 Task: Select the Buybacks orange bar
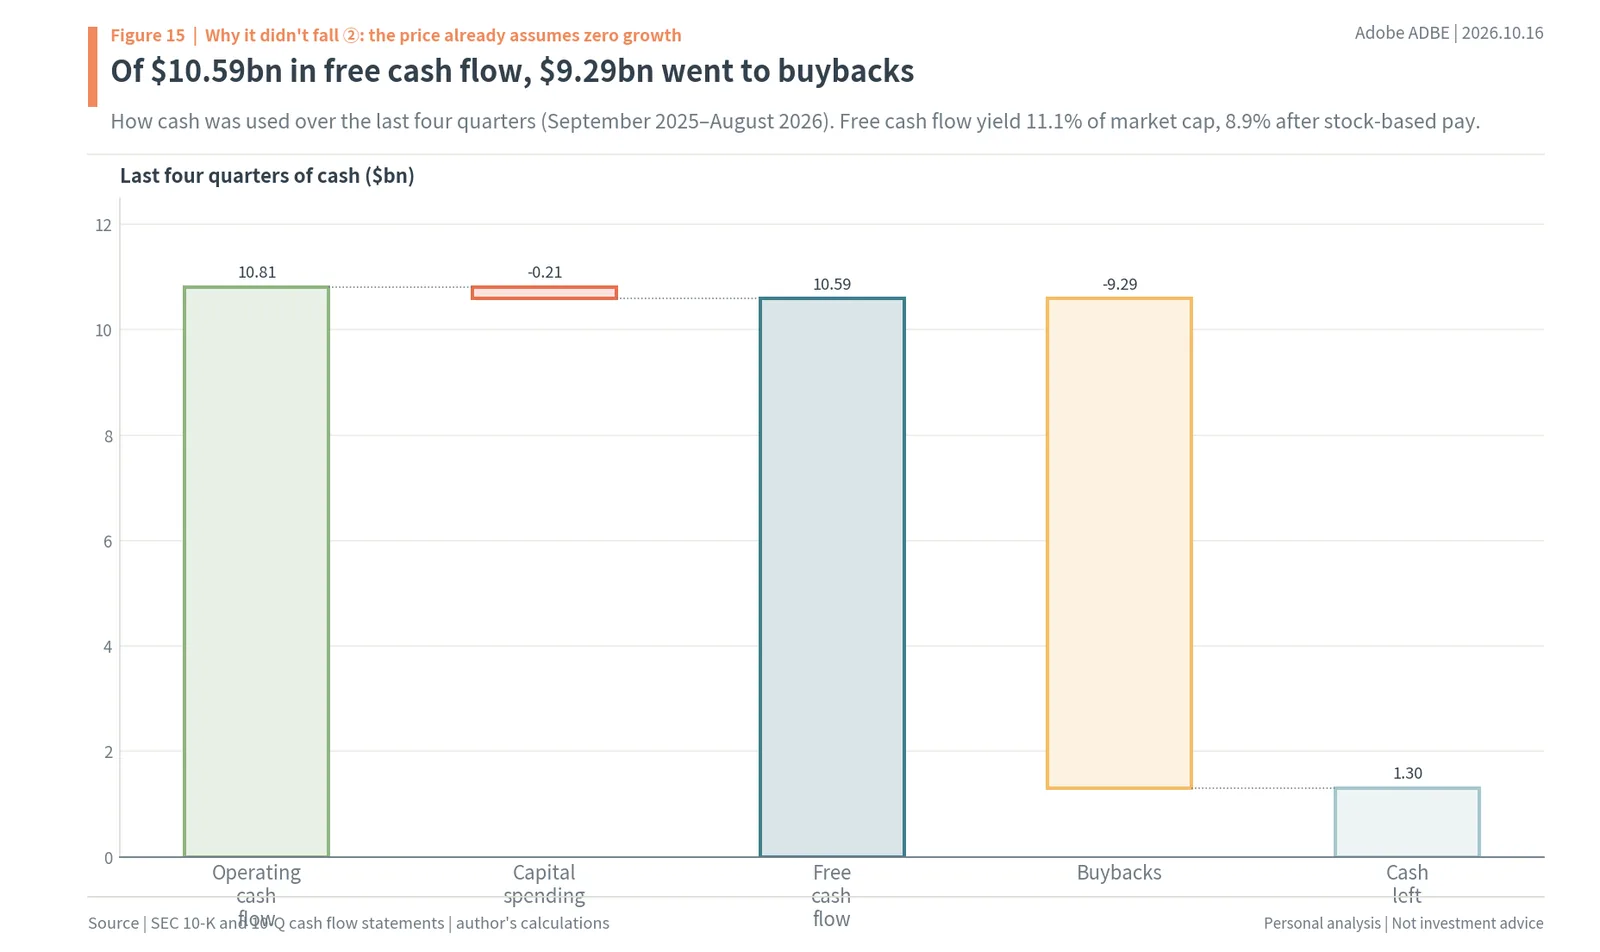pos(1119,543)
